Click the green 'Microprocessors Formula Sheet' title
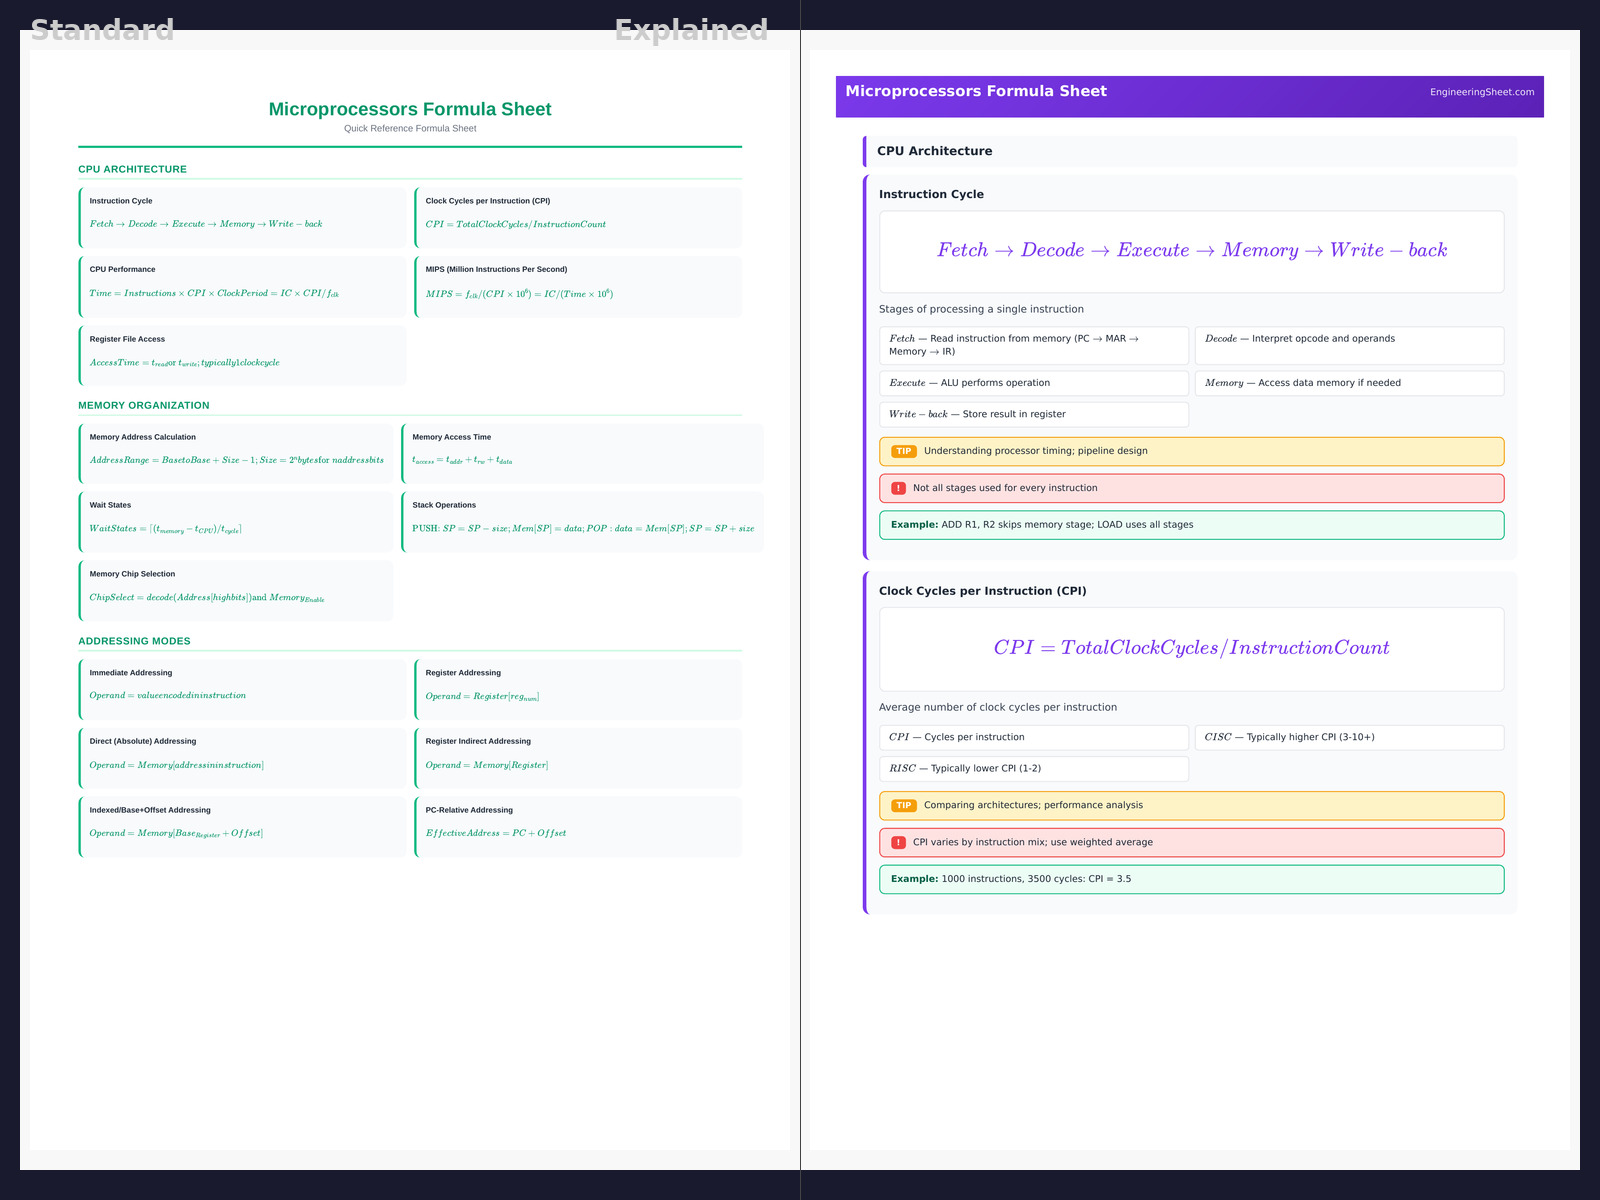The height and width of the screenshot is (1200, 1600). 410,109
